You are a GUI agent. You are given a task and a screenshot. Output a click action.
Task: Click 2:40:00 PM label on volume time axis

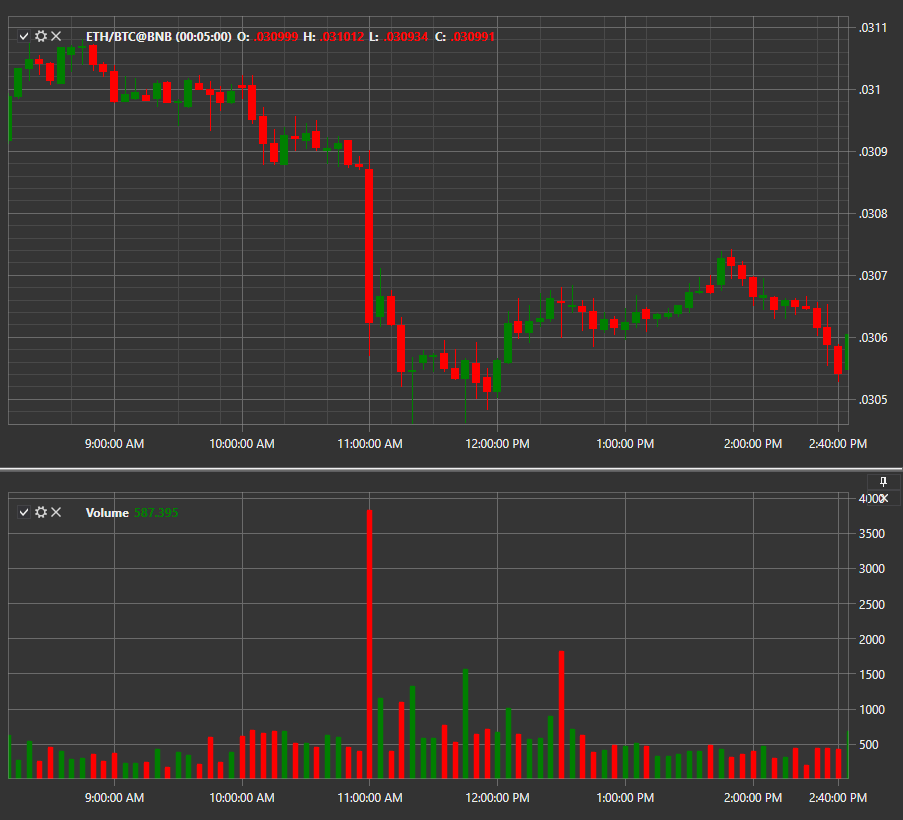tap(838, 798)
